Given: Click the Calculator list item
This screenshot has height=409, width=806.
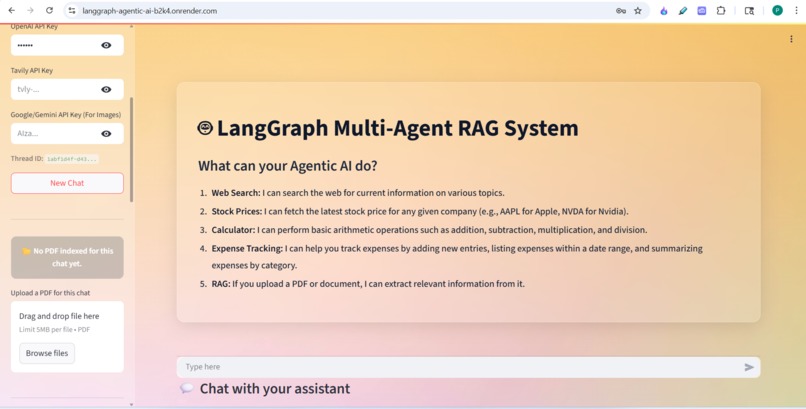Looking at the screenshot, I should 429,230.
